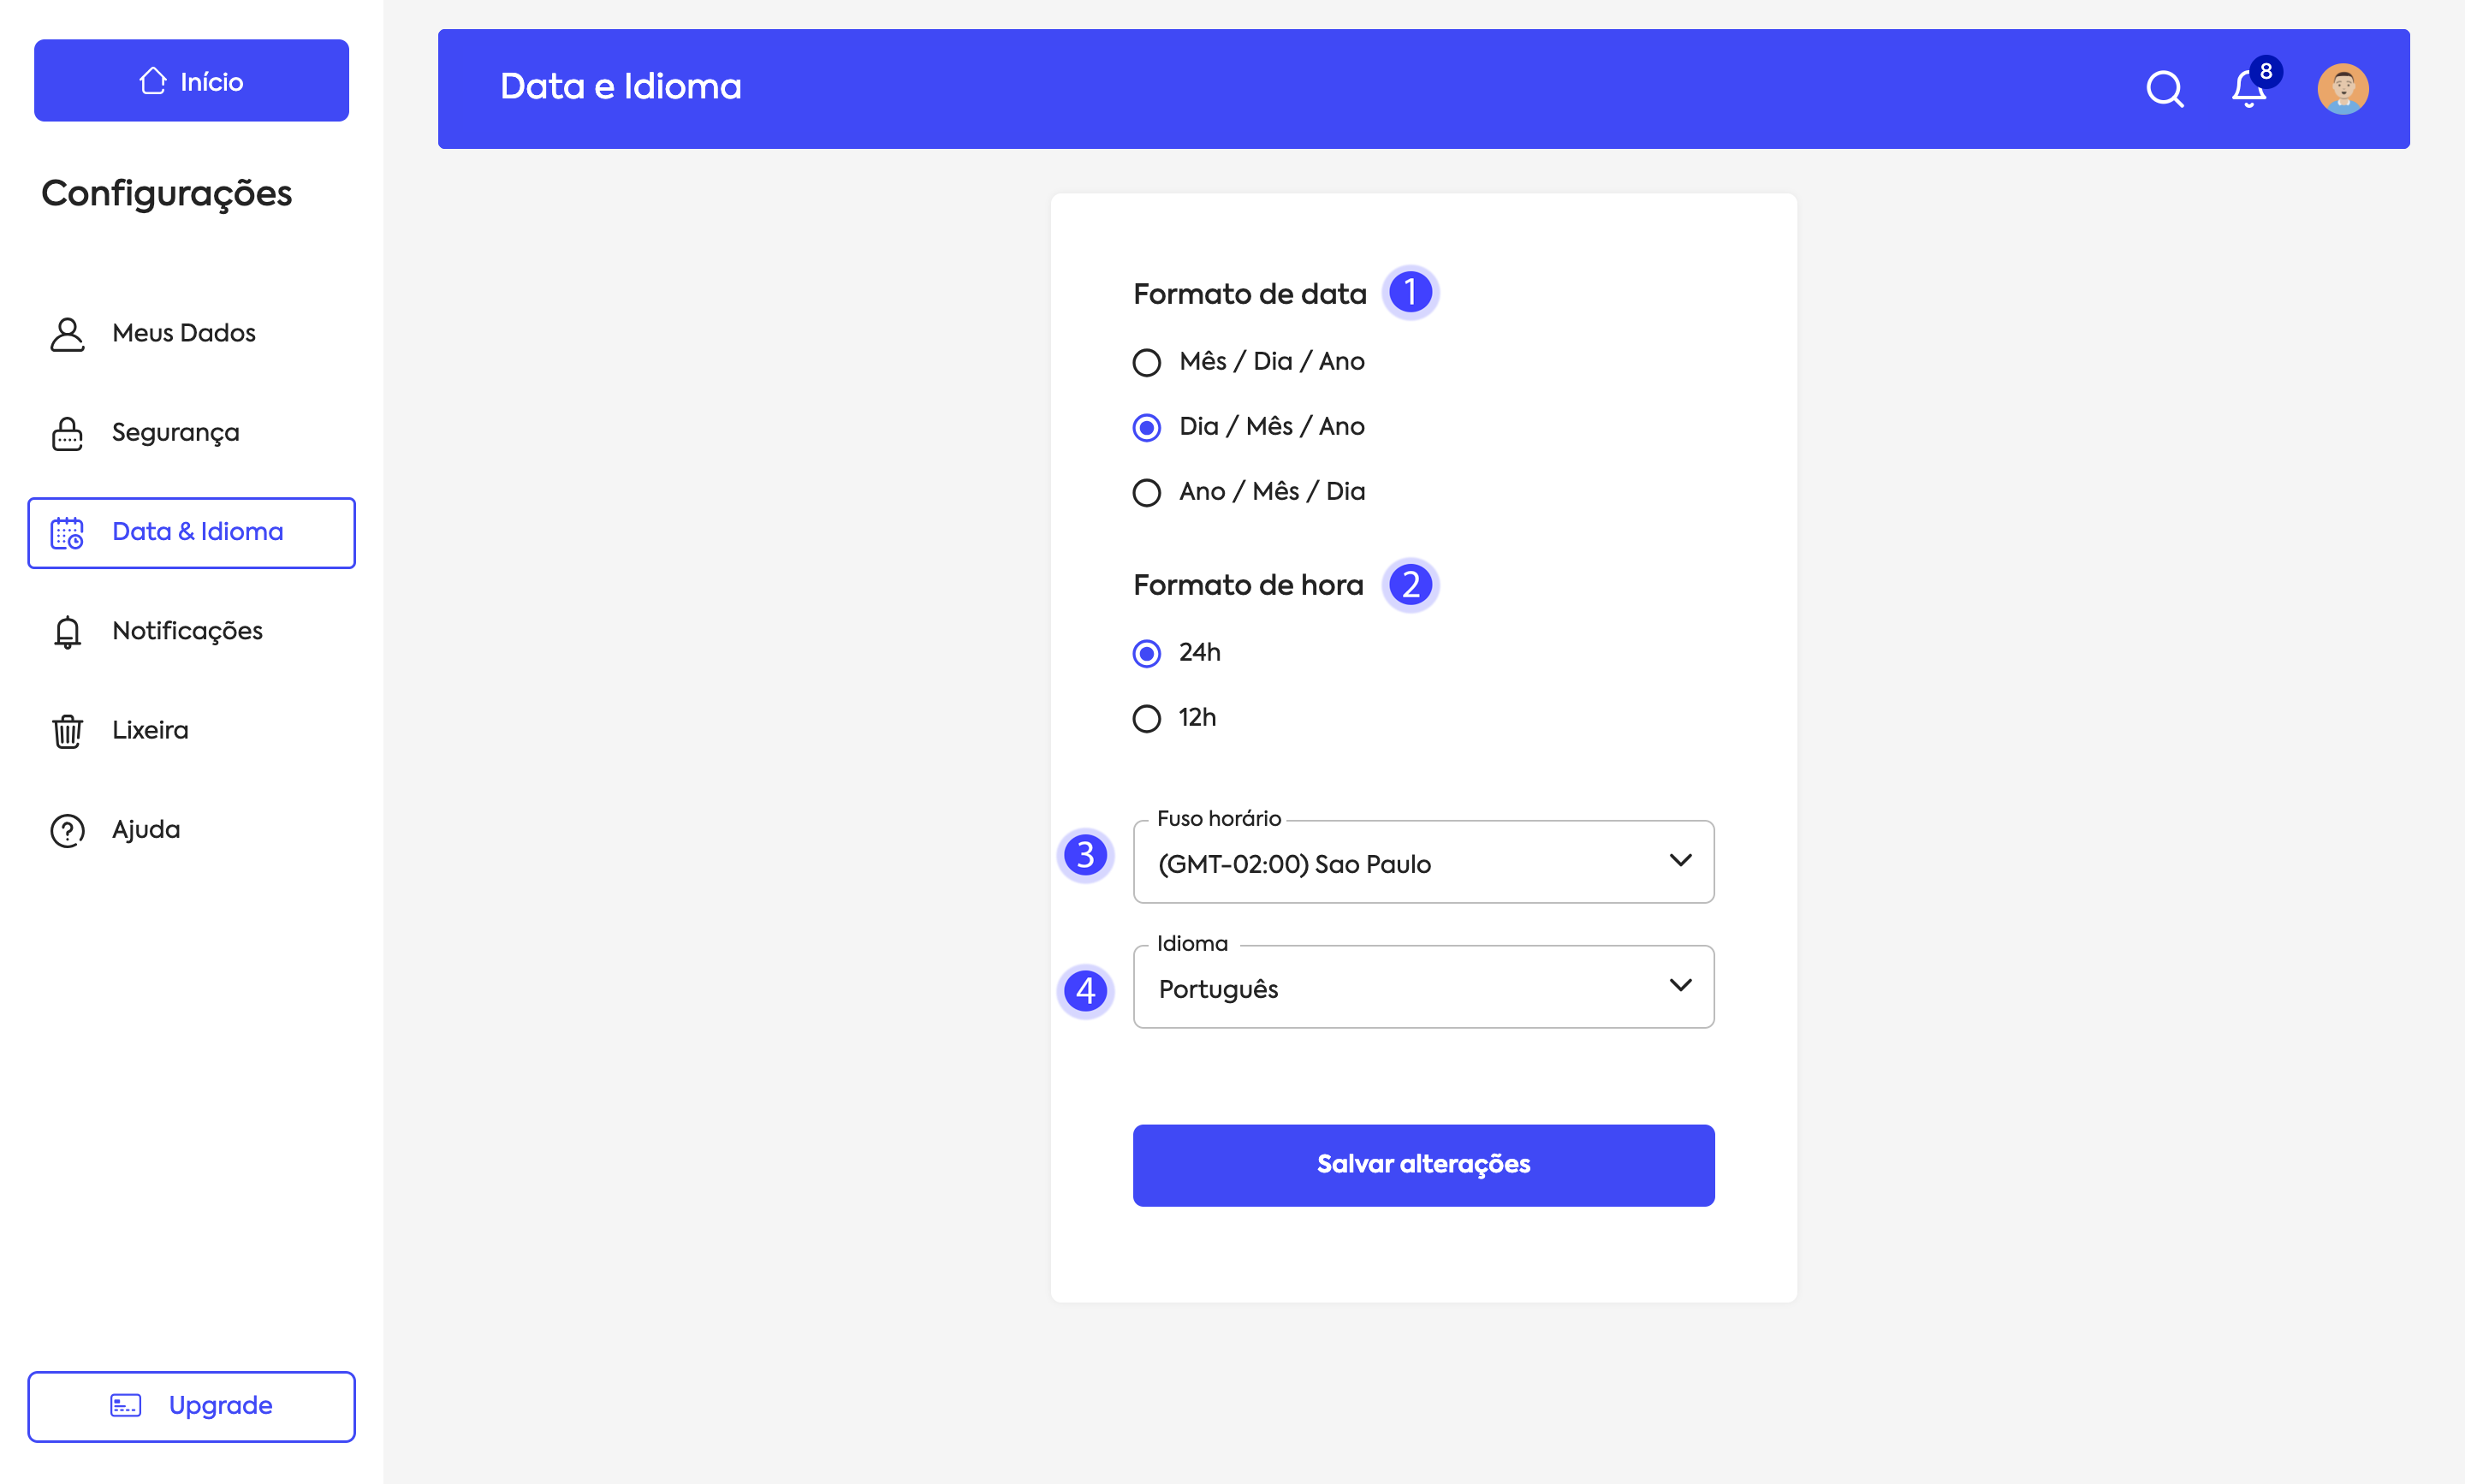Open the Idioma language dropdown
This screenshot has height=1484, width=2465.
(x=1423, y=987)
